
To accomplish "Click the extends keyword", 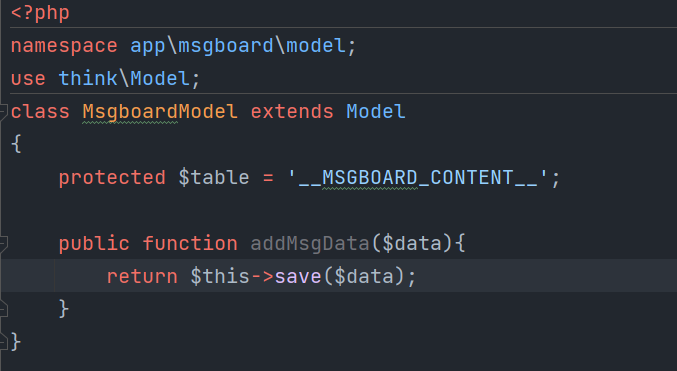I will tap(292, 112).
